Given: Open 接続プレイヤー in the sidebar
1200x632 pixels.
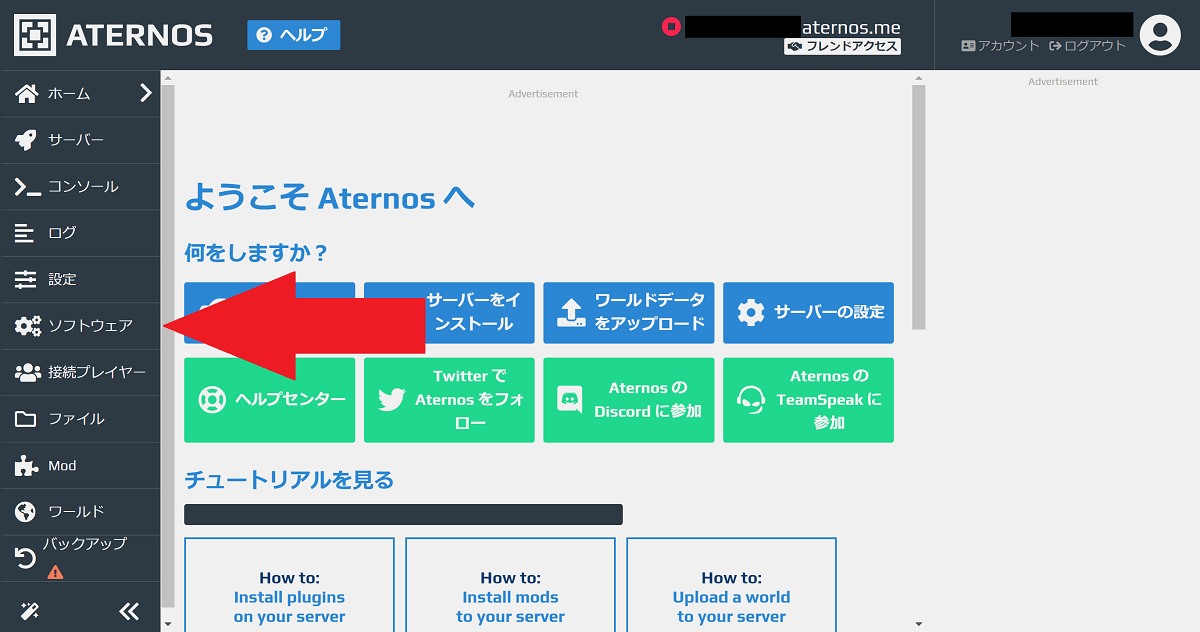Looking at the screenshot, I should tap(80, 373).
